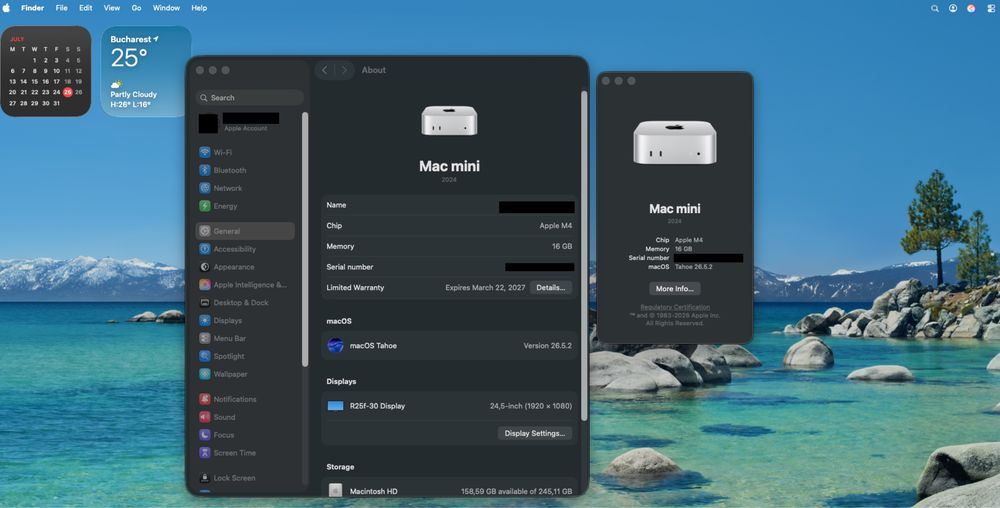
Task: Click More Info... in About window
Action: 675,289
